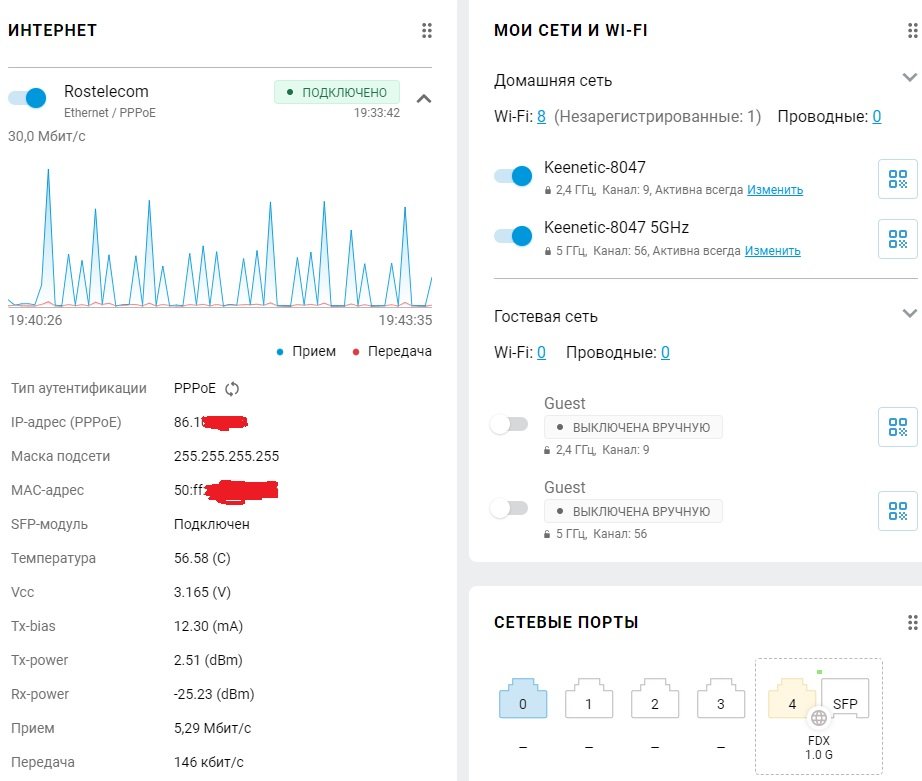Click Изменить link for Keenetic-8047 2,4 ГГц
Image resolution: width=922 pixels, height=781 pixels.
[775, 190]
